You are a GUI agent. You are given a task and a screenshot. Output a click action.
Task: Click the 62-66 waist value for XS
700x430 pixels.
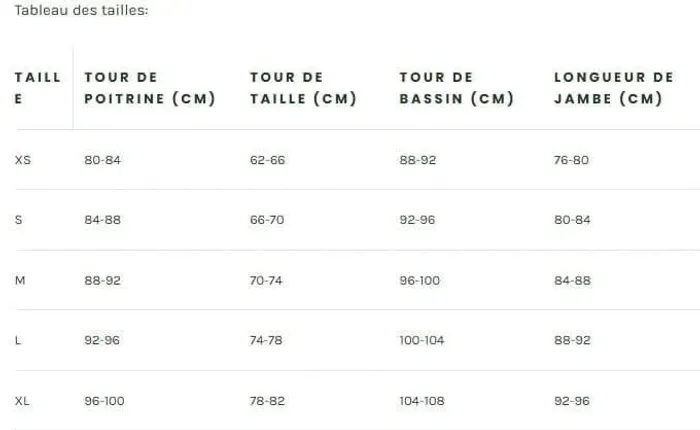pyautogui.click(x=267, y=160)
